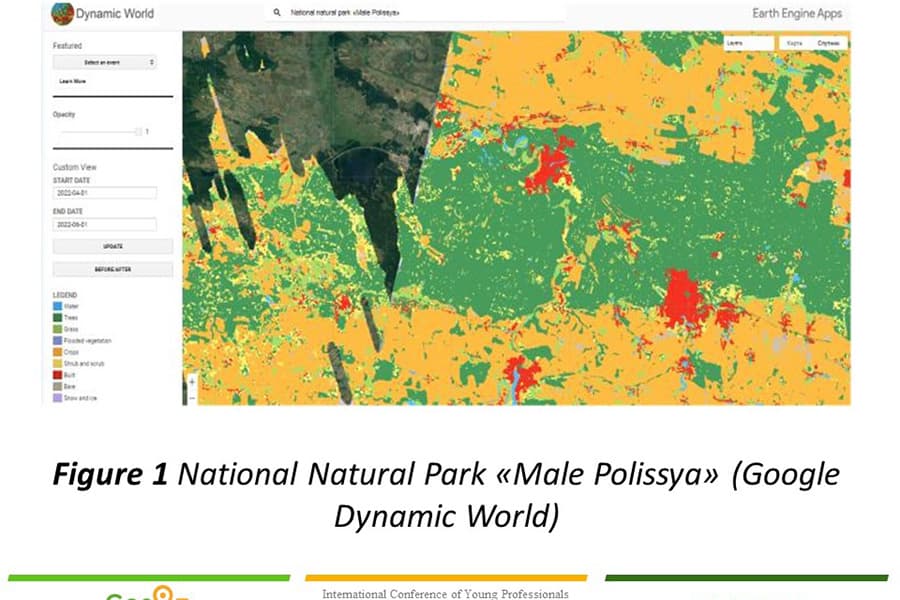The width and height of the screenshot is (900, 600).
Task: Switch to the Карта map view
Action: [794, 43]
